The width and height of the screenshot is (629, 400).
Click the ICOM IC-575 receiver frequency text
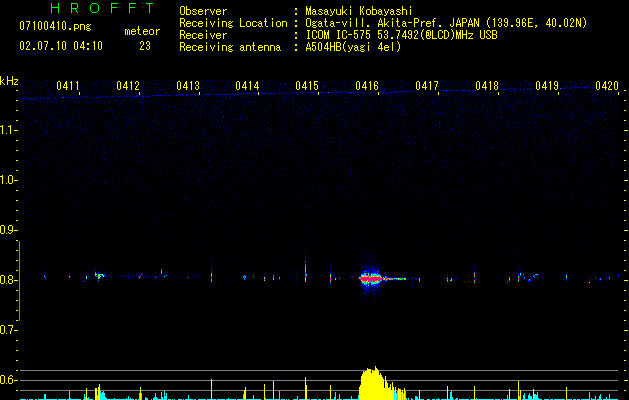pyautogui.click(x=401, y=35)
